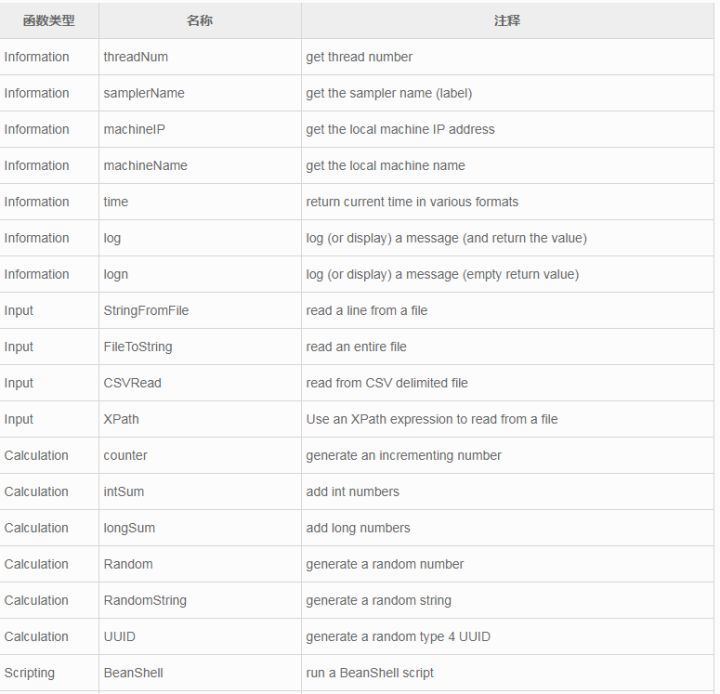Image resolution: width=720 pixels, height=694 pixels.
Task: Click the 函数类型 column header
Action: point(49,21)
